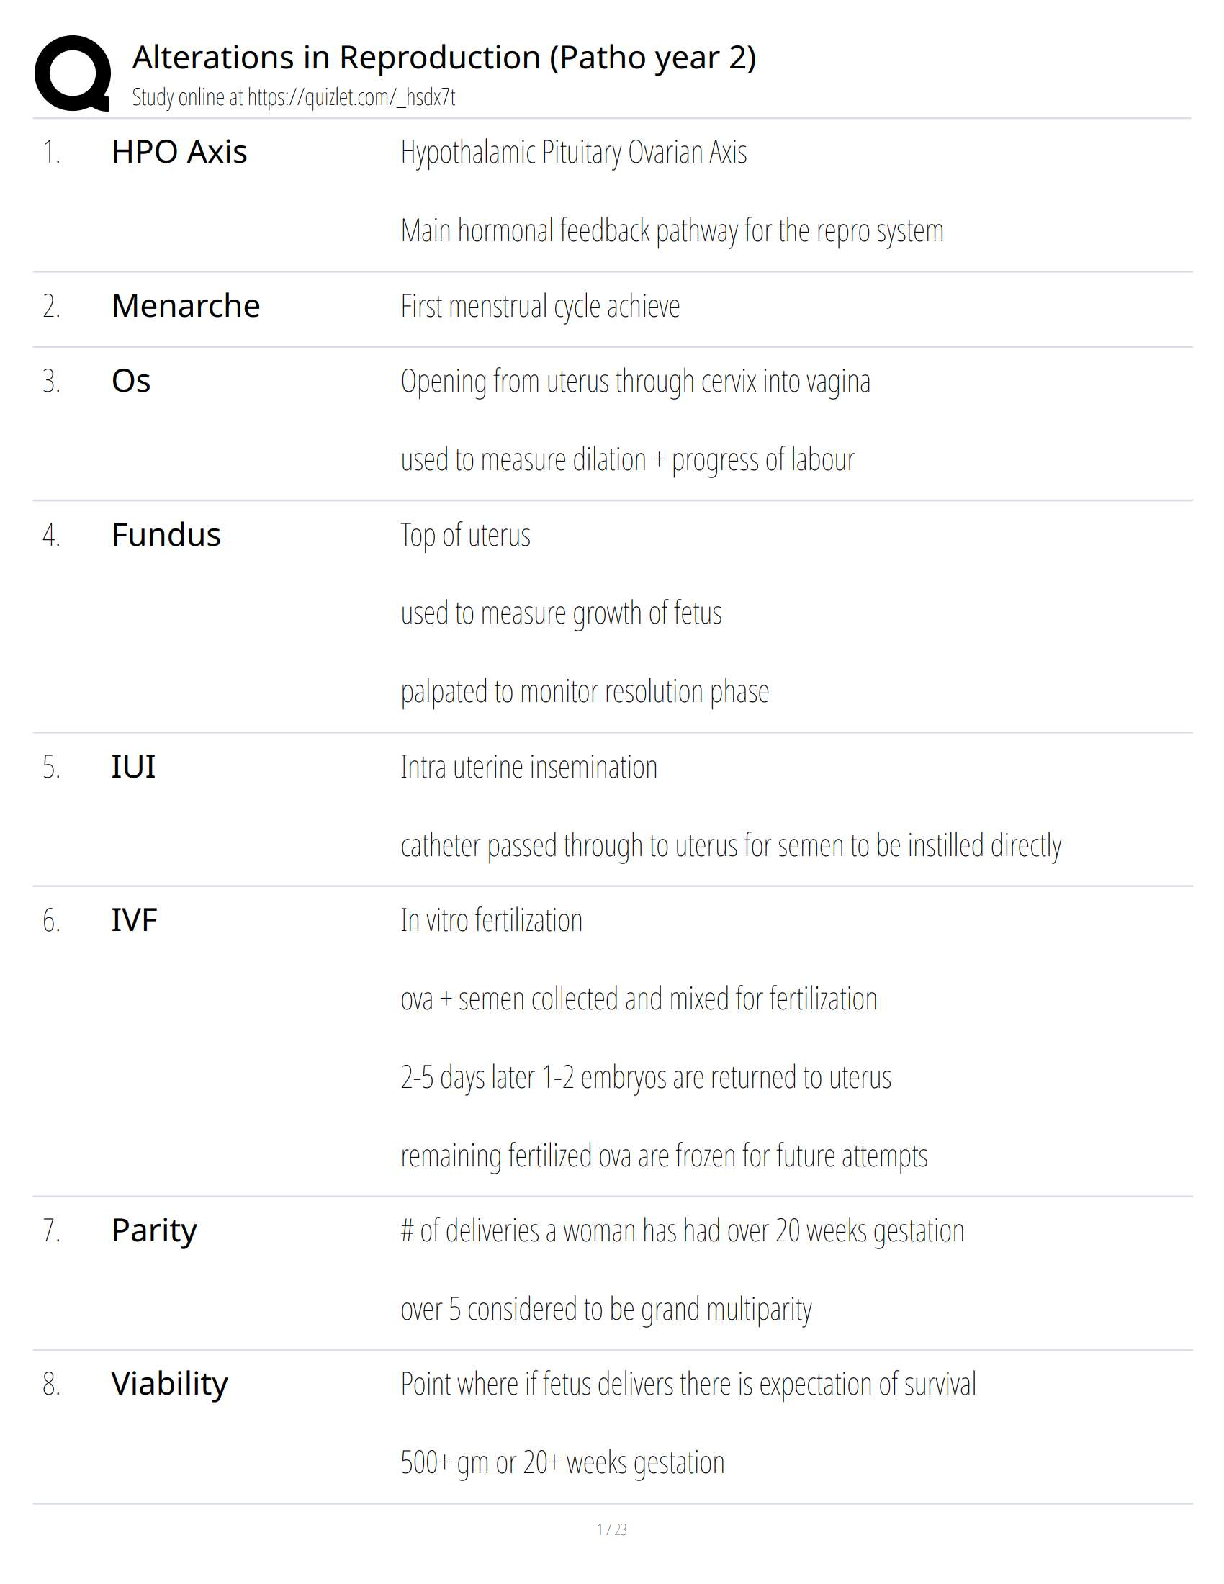Click the First menstrual cycle definition
Screen dimensions: 1224x1584
(x=540, y=306)
